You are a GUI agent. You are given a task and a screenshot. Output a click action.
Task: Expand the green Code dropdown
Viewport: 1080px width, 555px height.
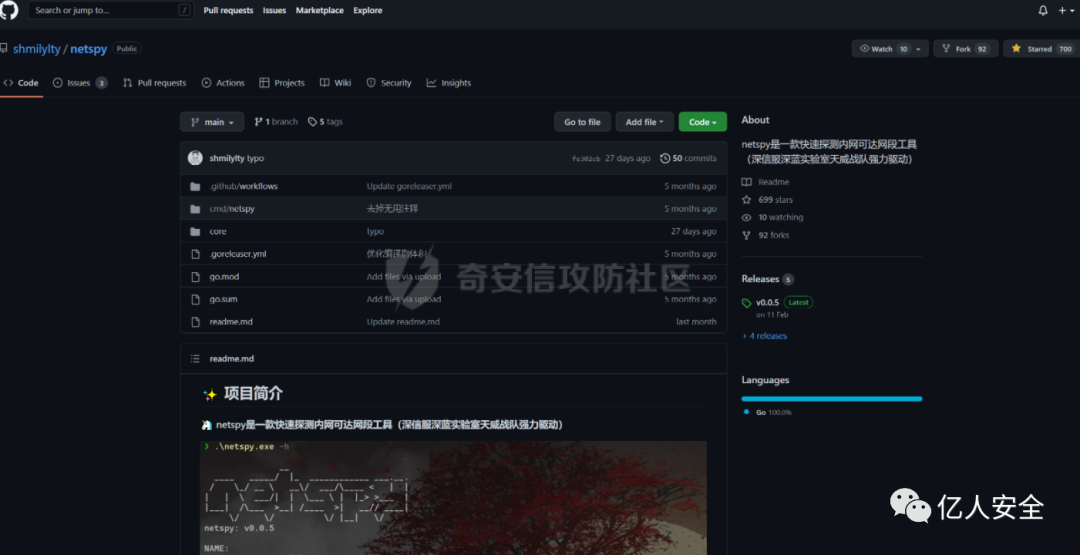click(703, 122)
